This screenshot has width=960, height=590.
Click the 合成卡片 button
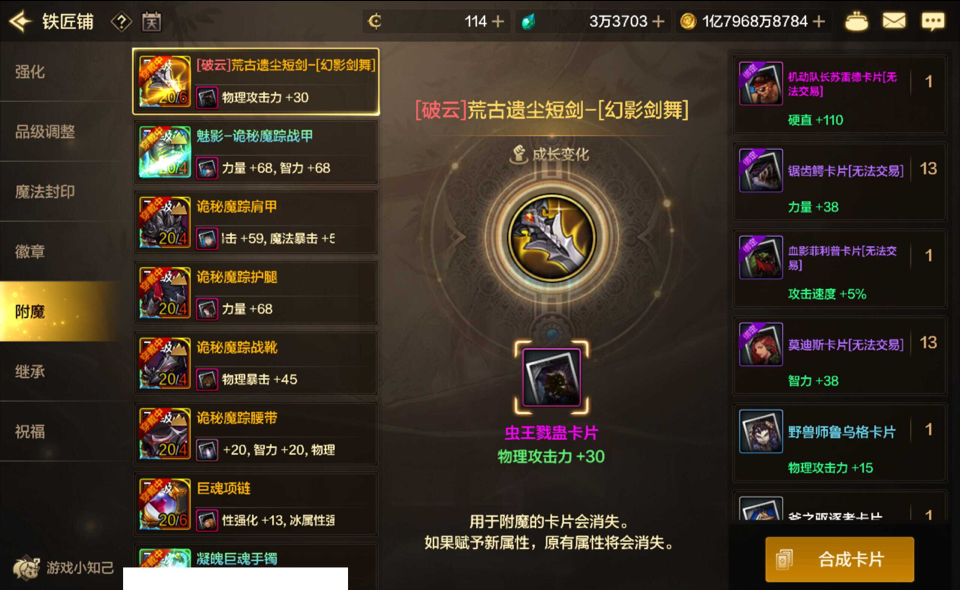pyautogui.click(x=839, y=559)
